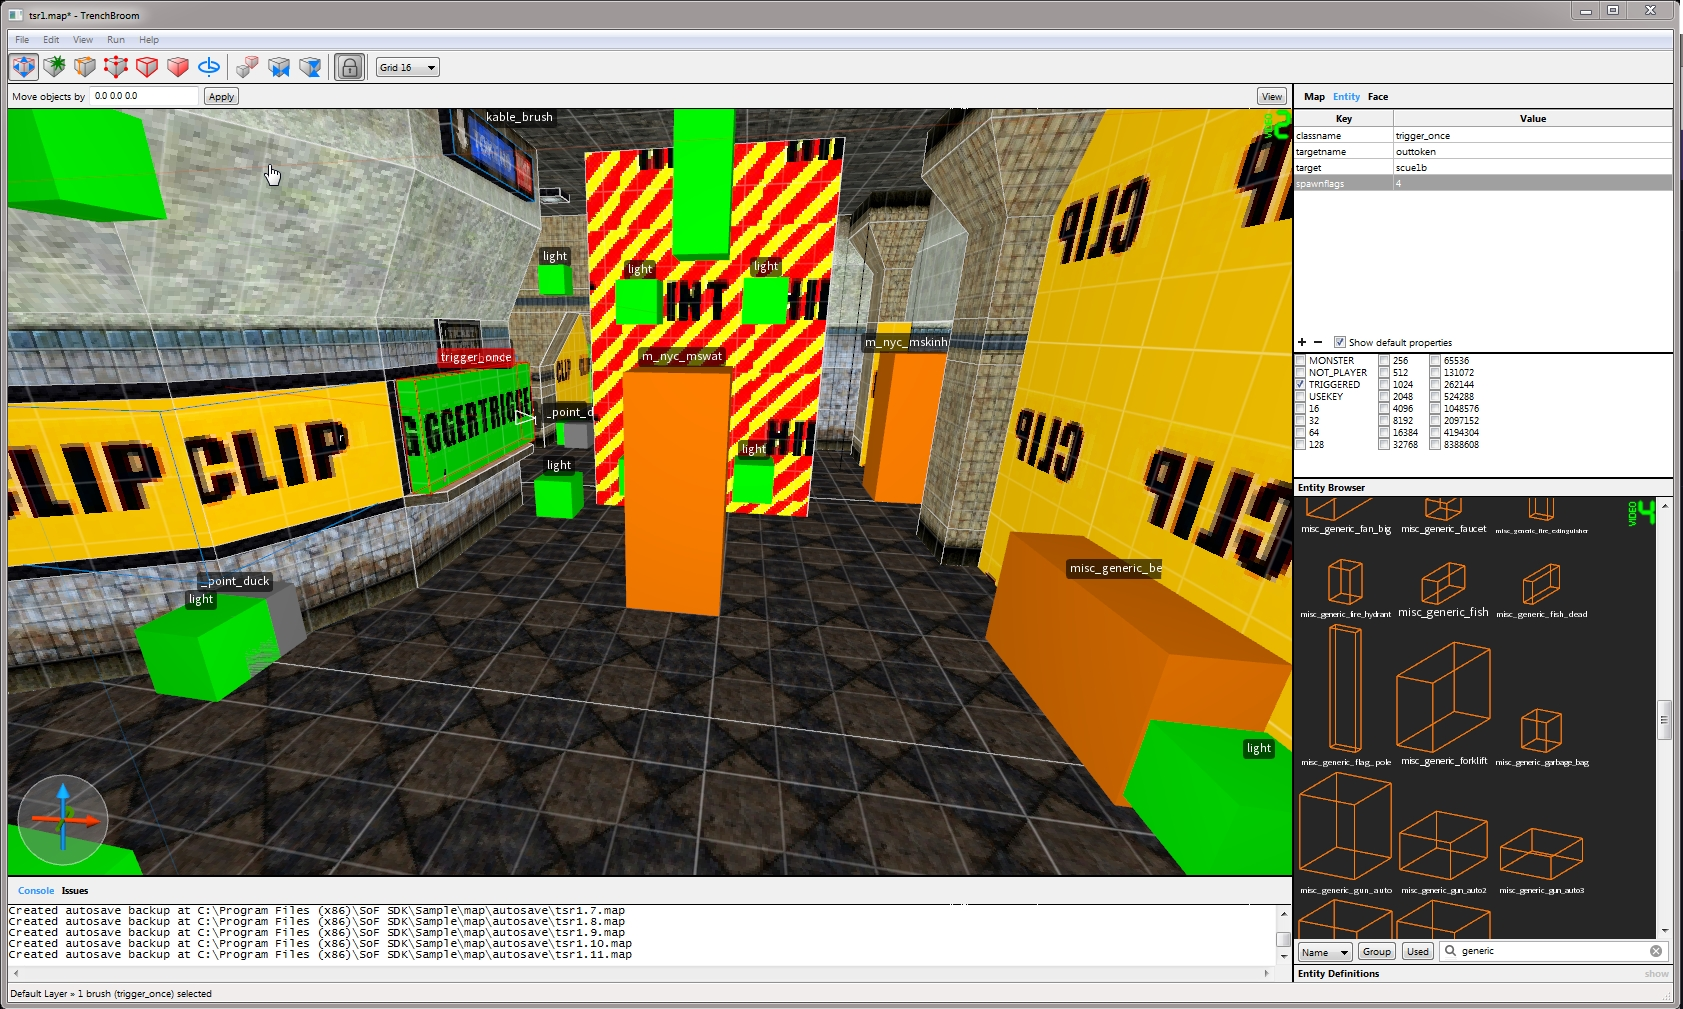
Task: Activate the default move objects tool
Action: coord(24,67)
